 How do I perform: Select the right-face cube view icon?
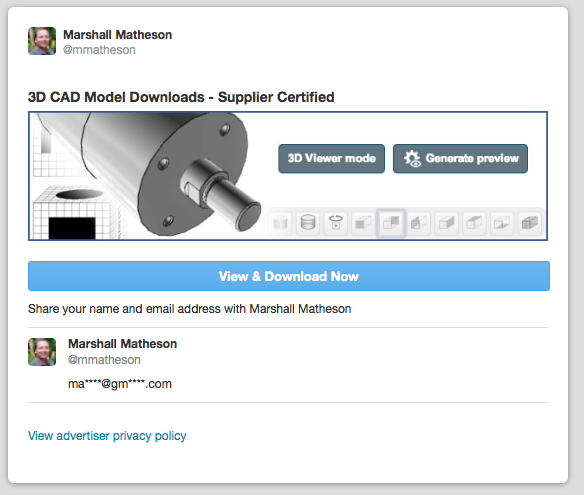[446, 223]
